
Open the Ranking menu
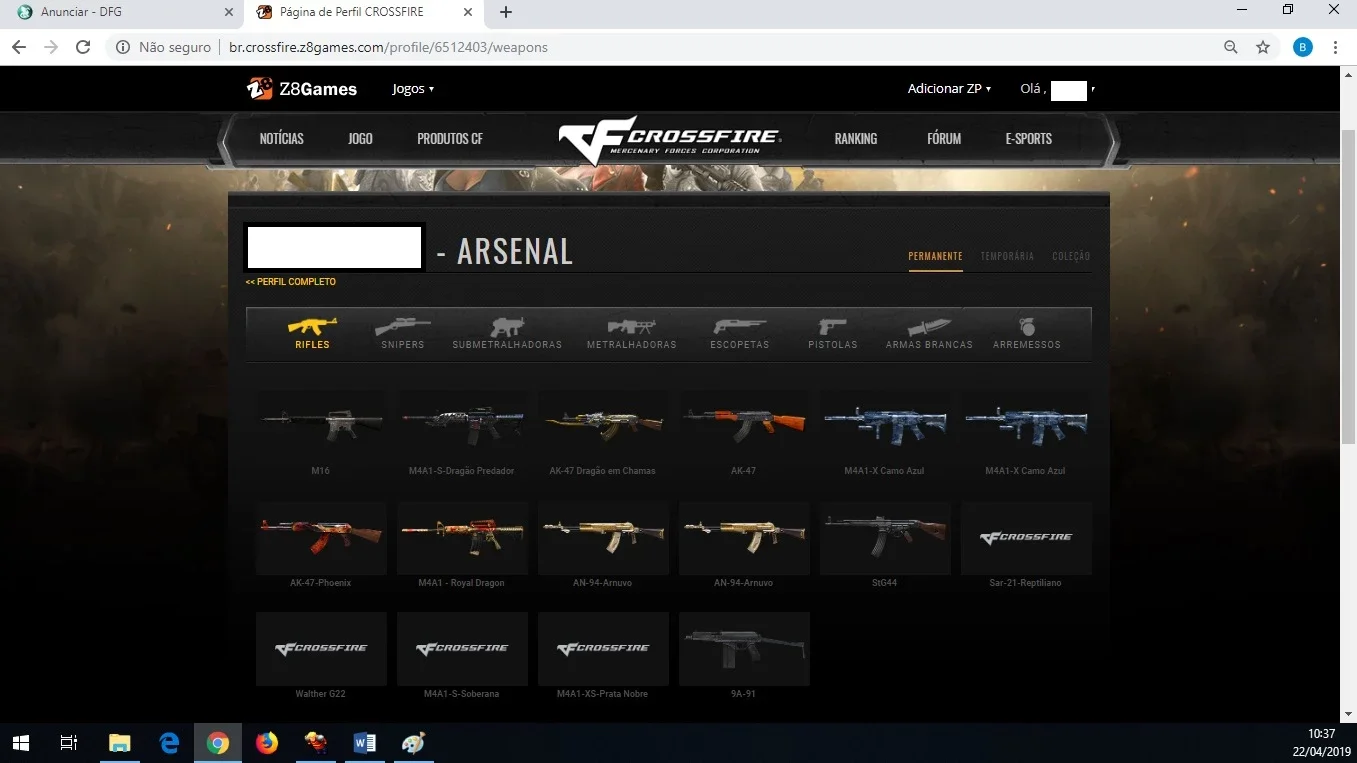coord(856,139)
